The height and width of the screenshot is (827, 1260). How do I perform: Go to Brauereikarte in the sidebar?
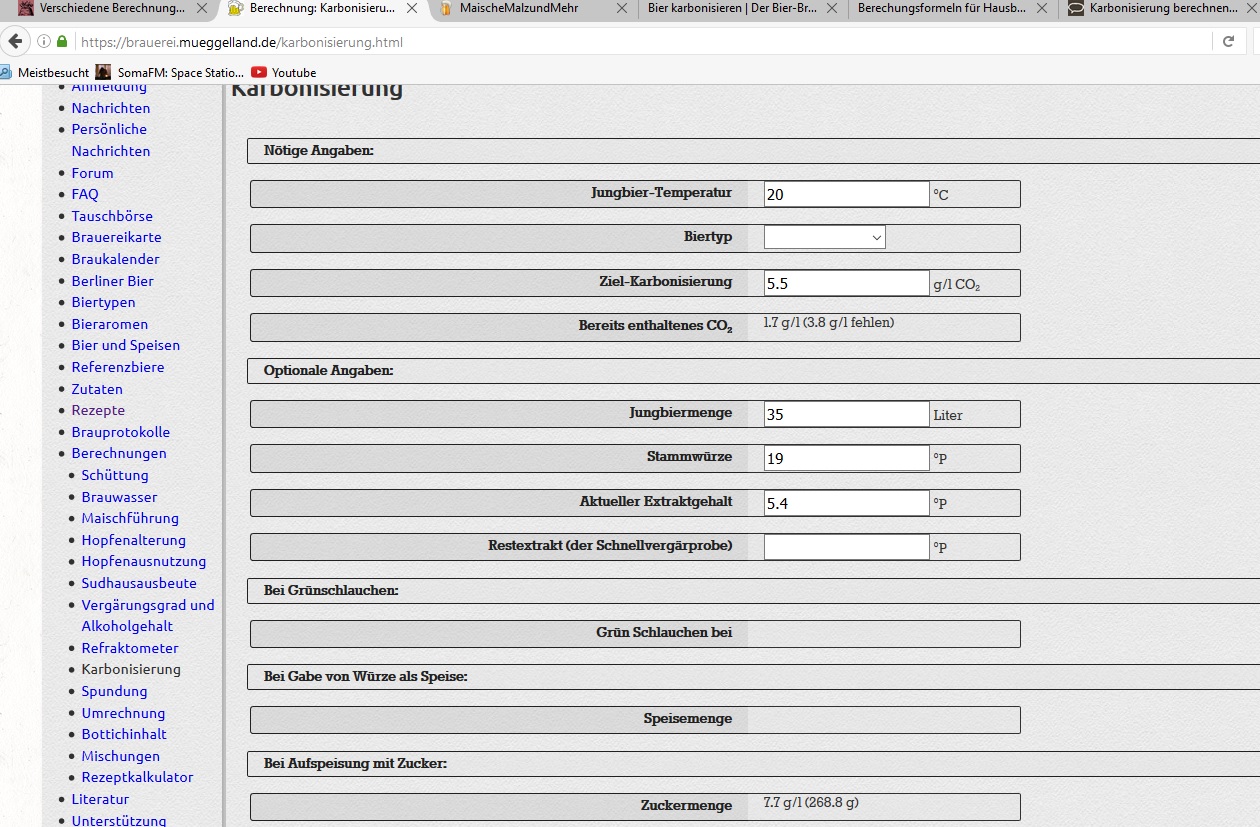click(x=116, y=237)
